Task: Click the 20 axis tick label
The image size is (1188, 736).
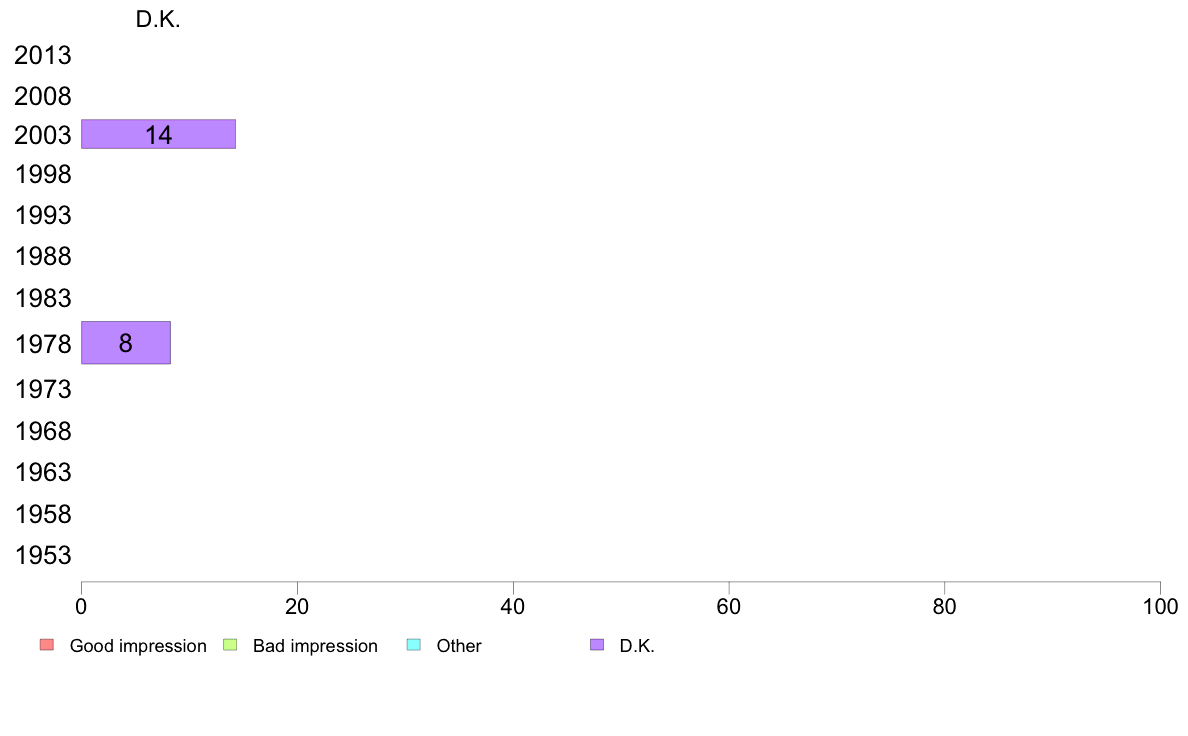Action: tap(297, 606)
